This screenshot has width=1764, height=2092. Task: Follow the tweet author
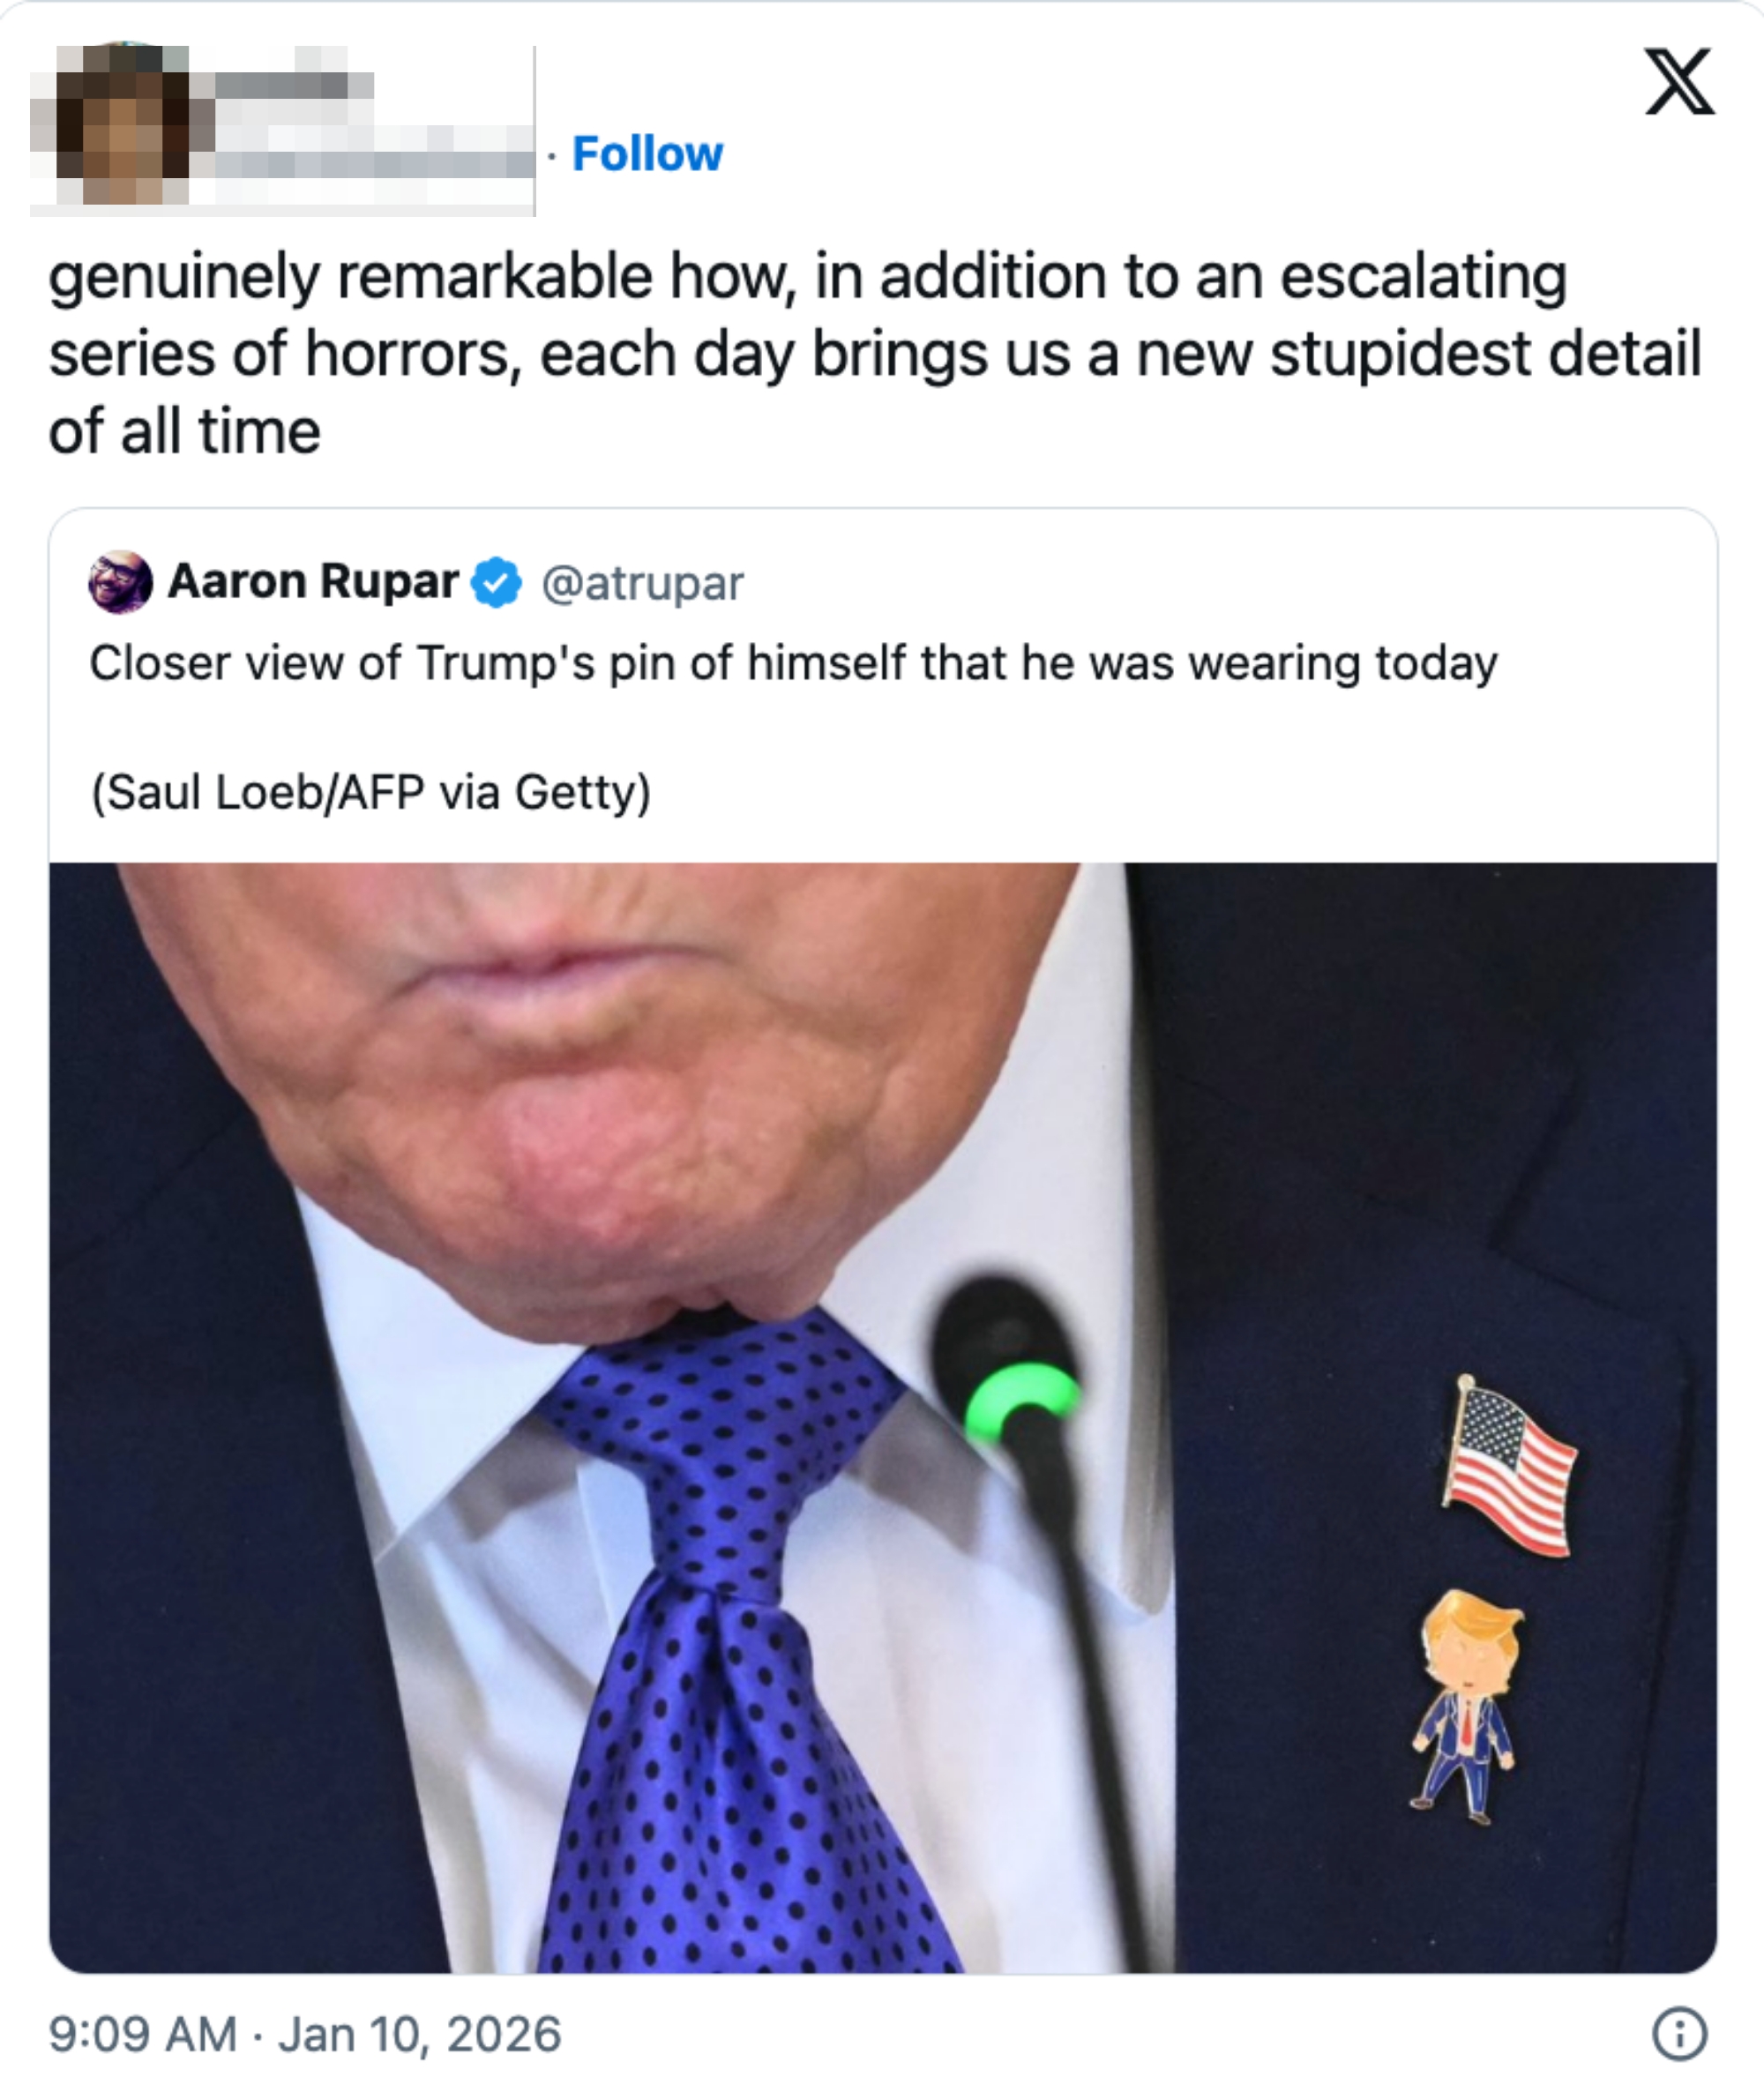tap(647, 154)
